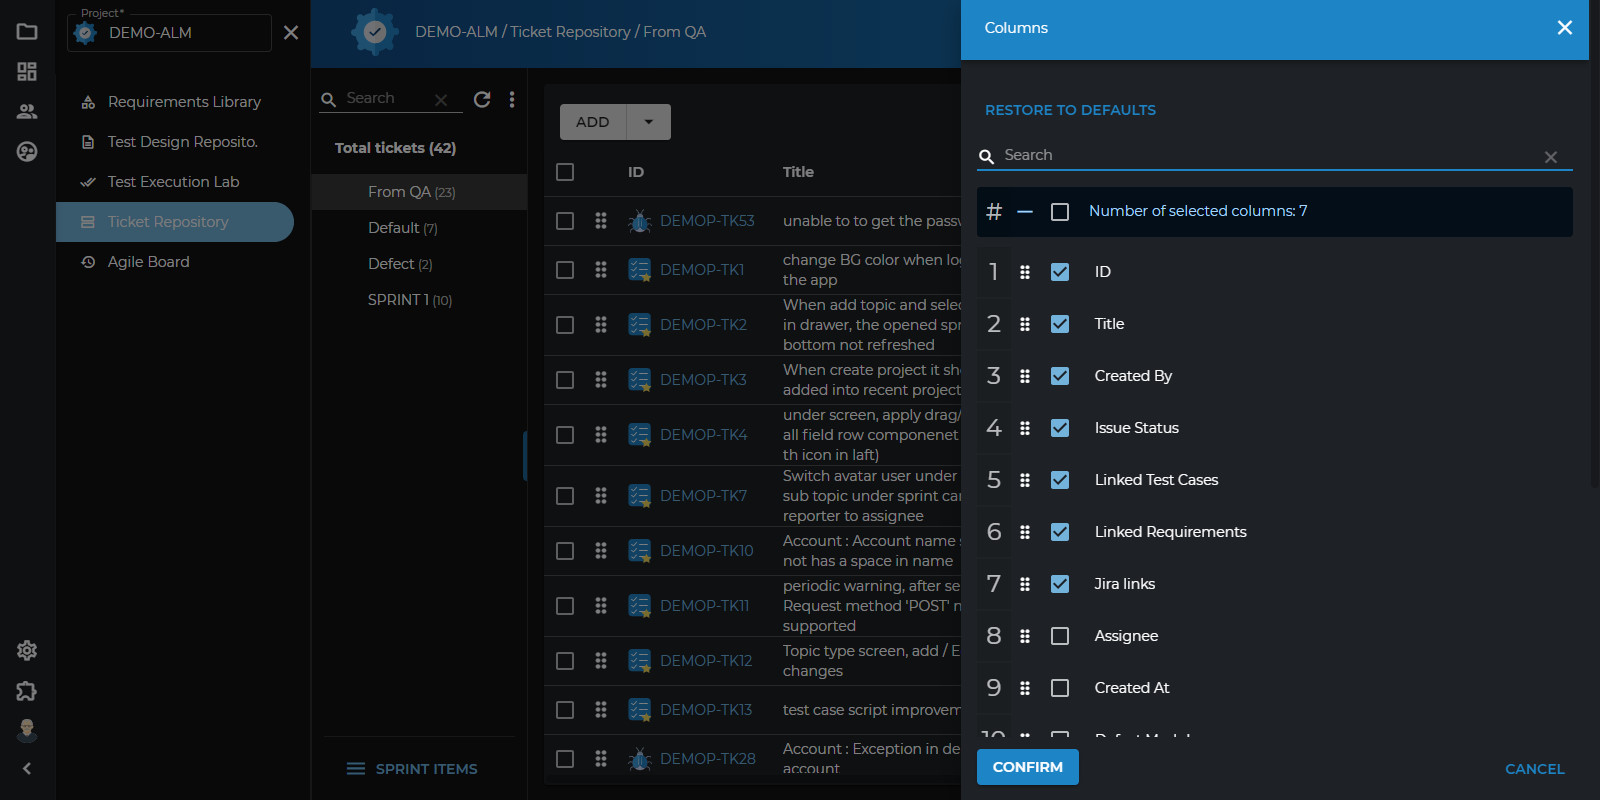Uncheck the Jira links checkbox
Viewport: 1600px width, 800px height.
point(1060,584)
